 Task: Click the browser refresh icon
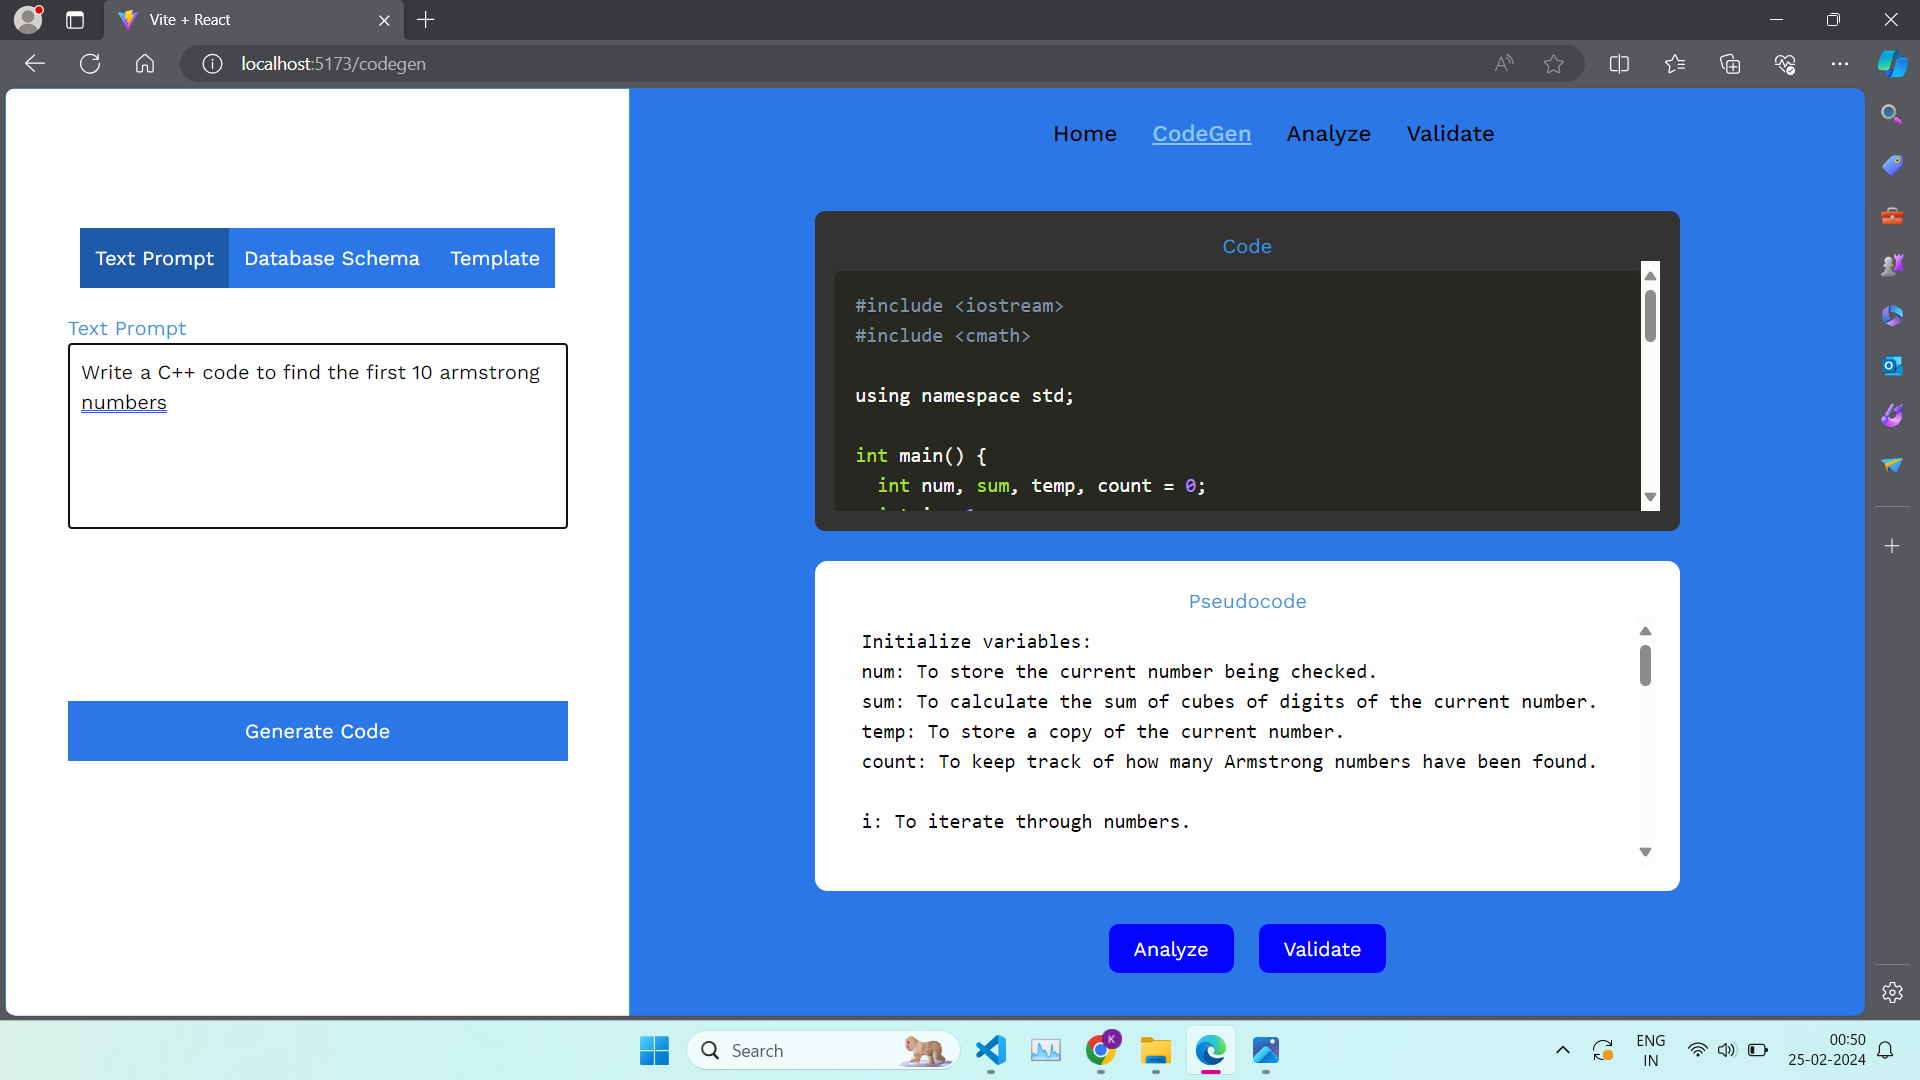point(90,64)
